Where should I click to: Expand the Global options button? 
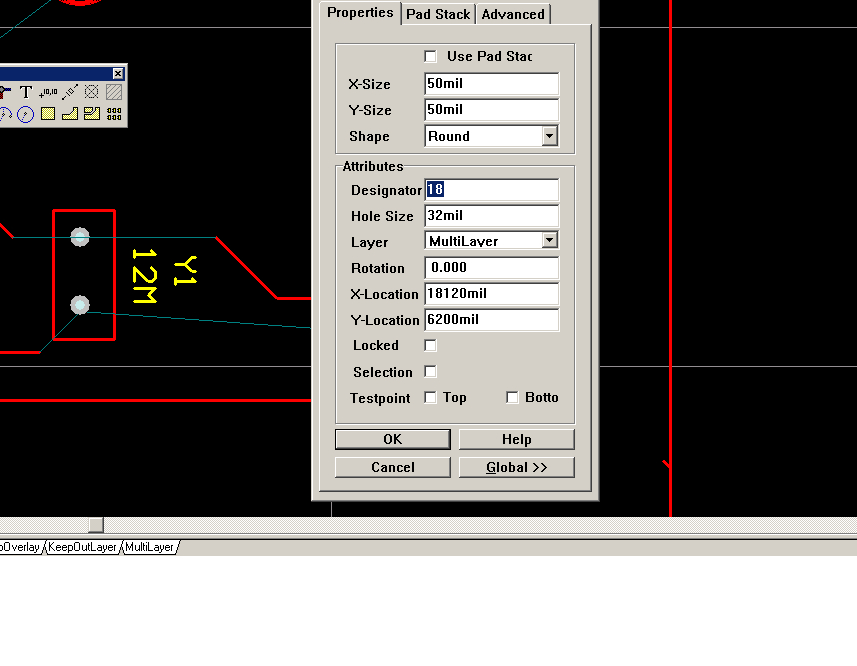[516, 467]
